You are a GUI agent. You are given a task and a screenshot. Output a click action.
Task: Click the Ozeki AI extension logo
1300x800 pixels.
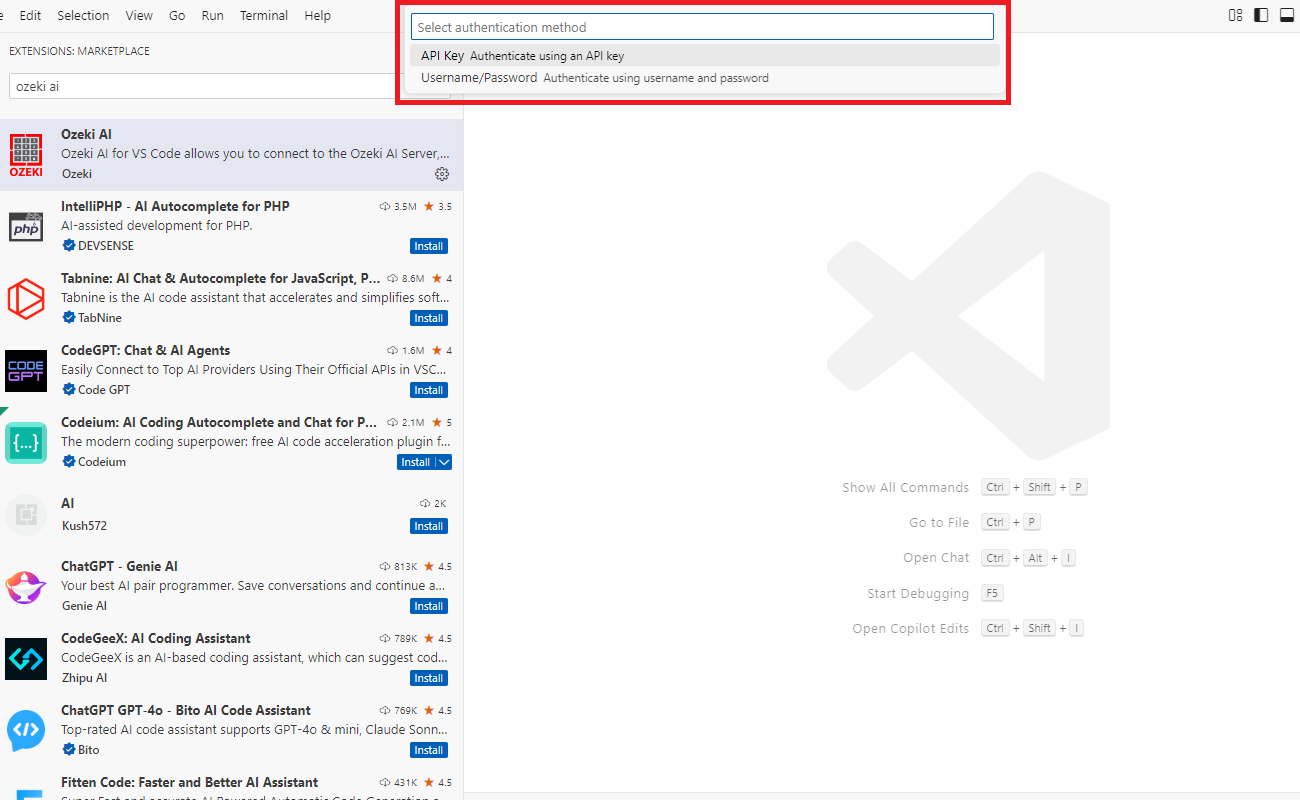[26, 155]
